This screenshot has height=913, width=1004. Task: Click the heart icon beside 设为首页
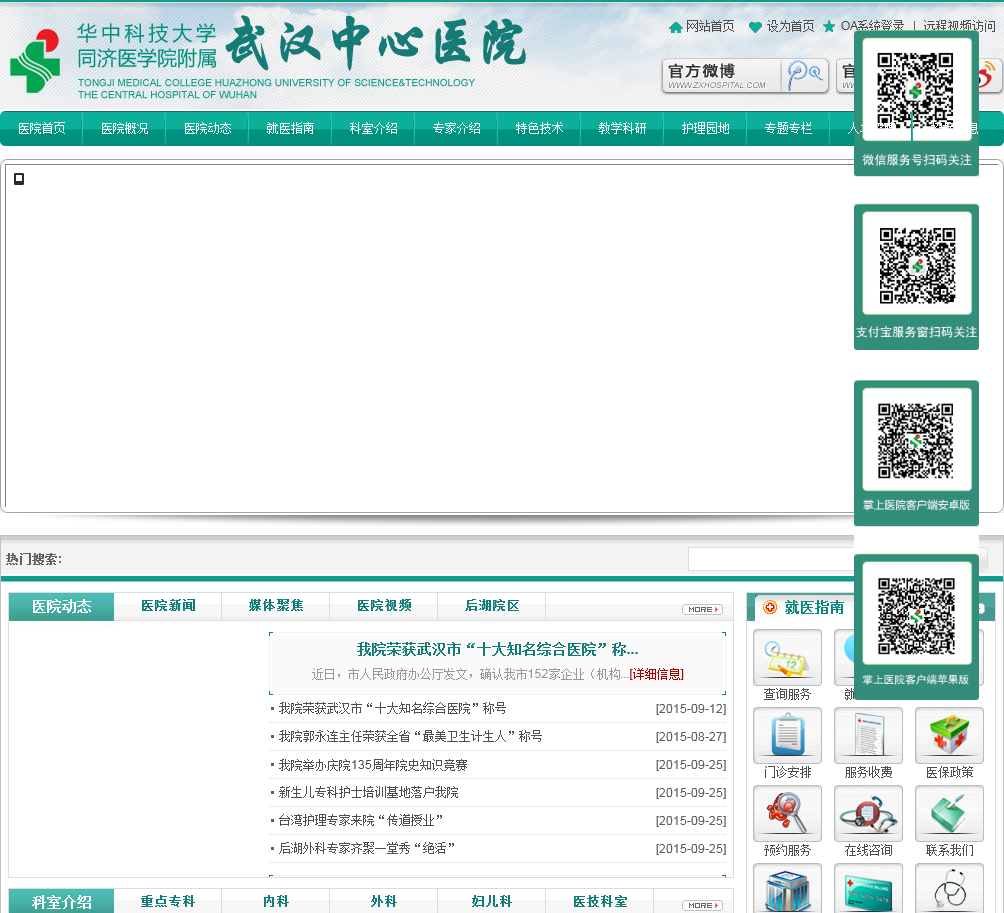756,27
